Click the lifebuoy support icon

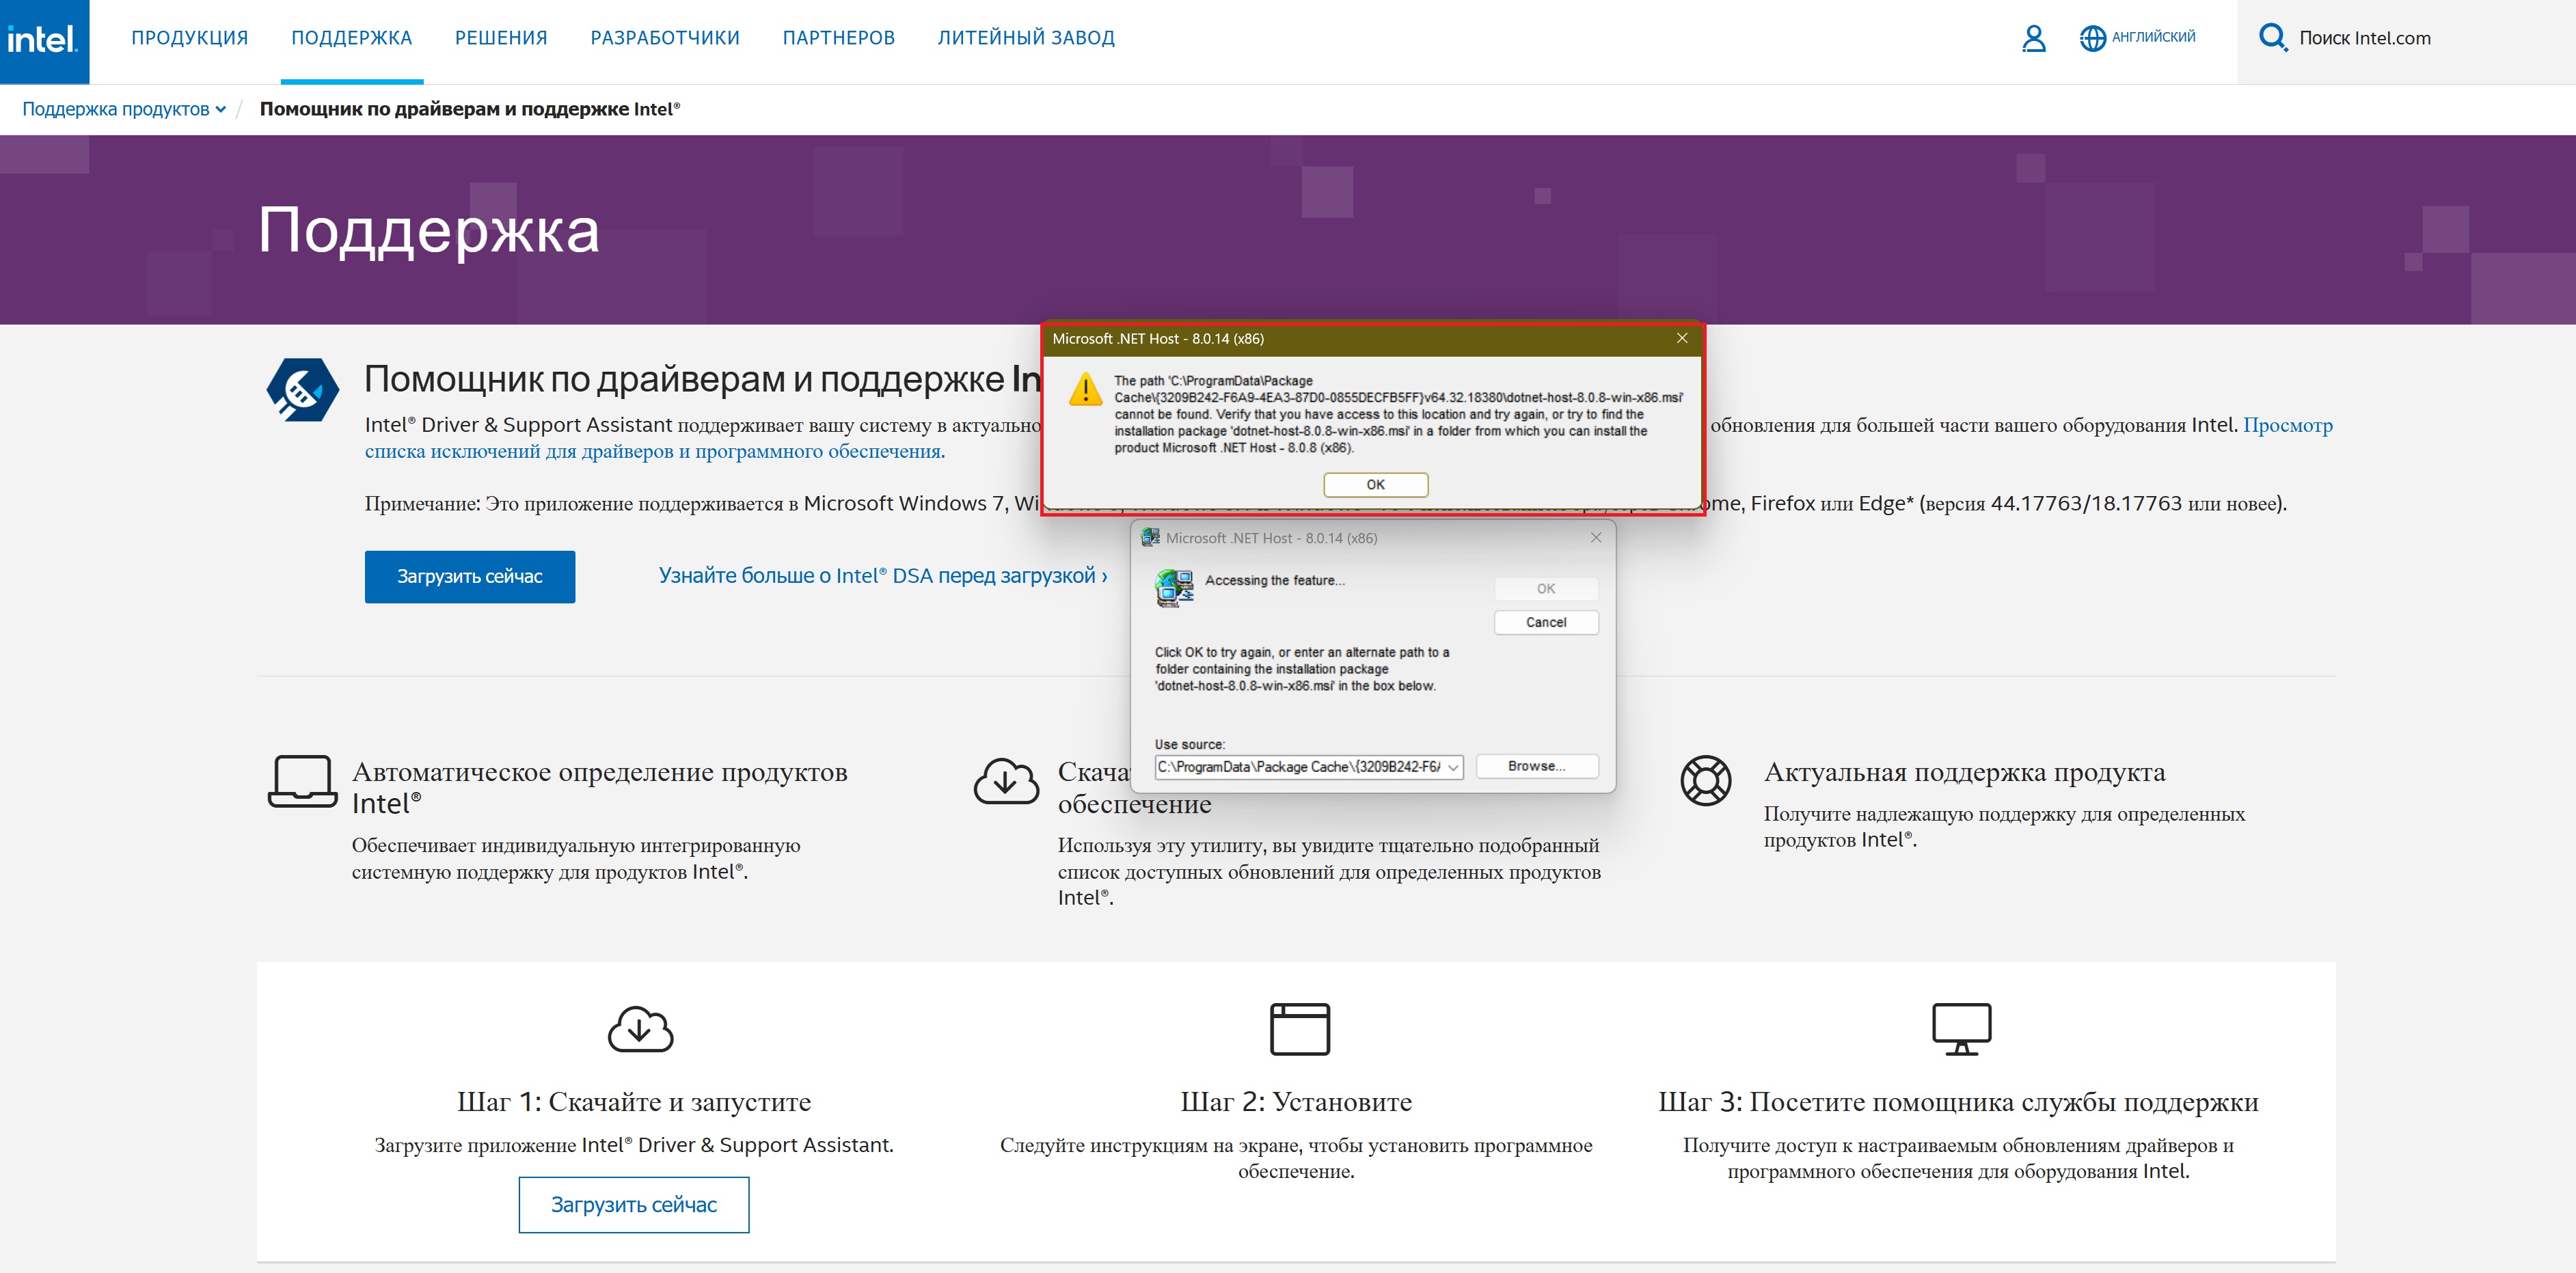point(1705,780)
